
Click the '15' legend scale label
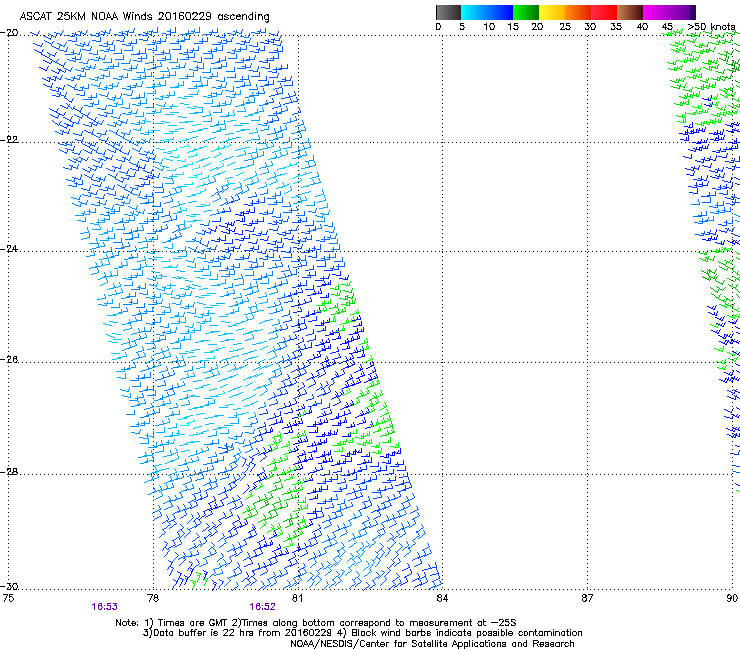click(x=513, y=27)
